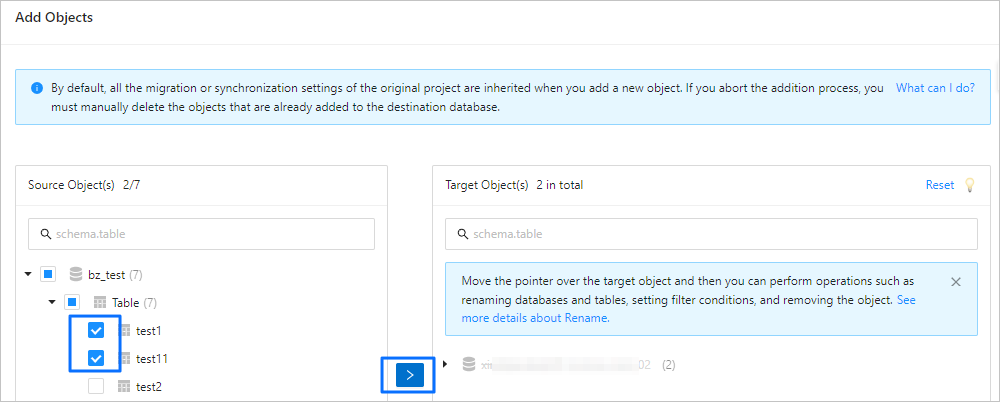Click the bz_test database icon

point(76,274)
